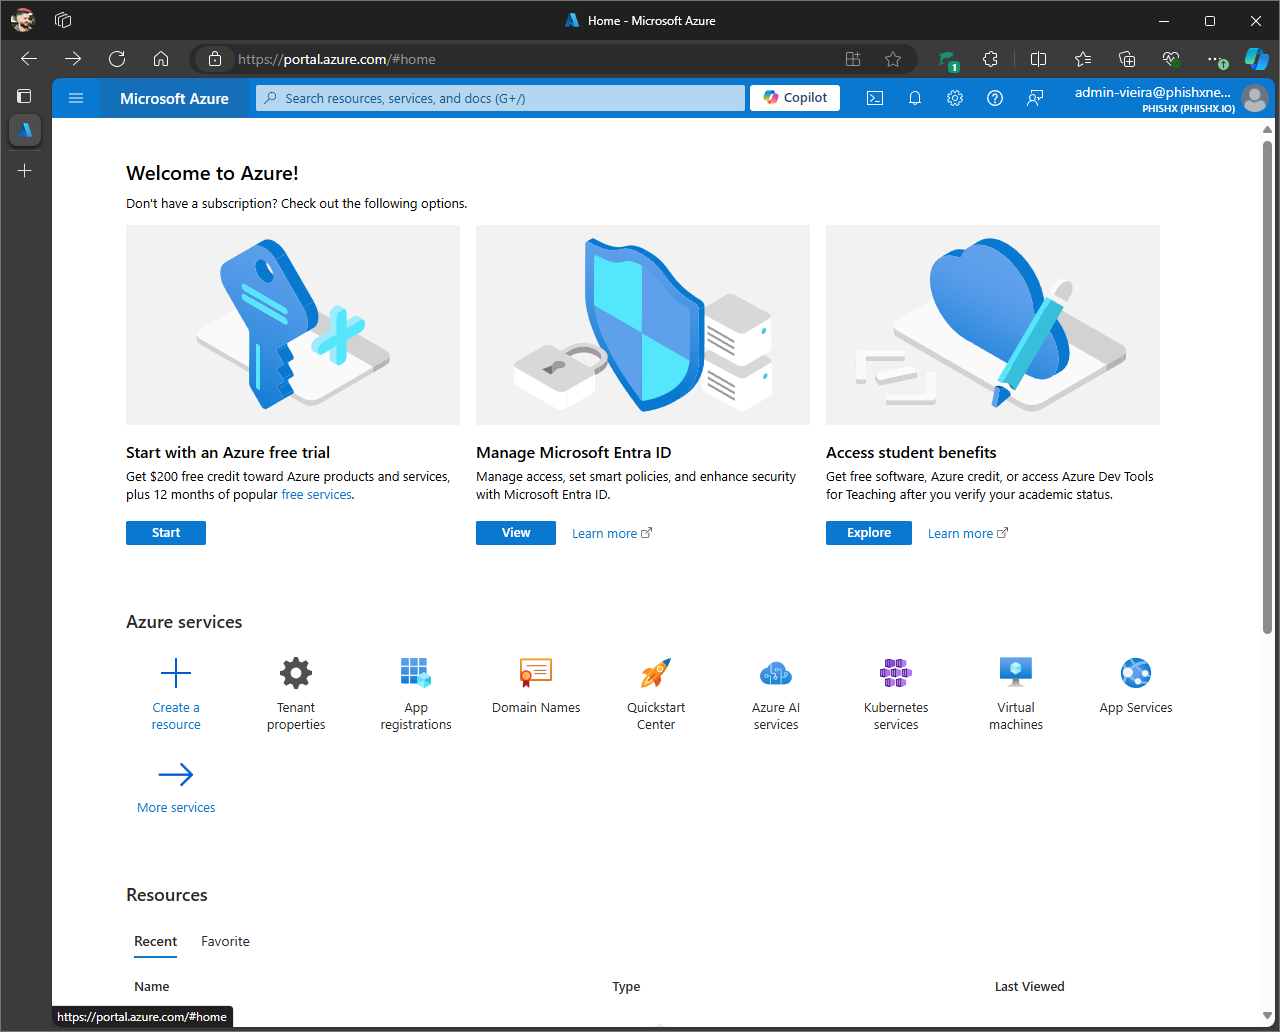Click the account avatar picture
The height and width of the screenshot is (1032, 1280).
pyautogui.click(x=1254, y=98)
